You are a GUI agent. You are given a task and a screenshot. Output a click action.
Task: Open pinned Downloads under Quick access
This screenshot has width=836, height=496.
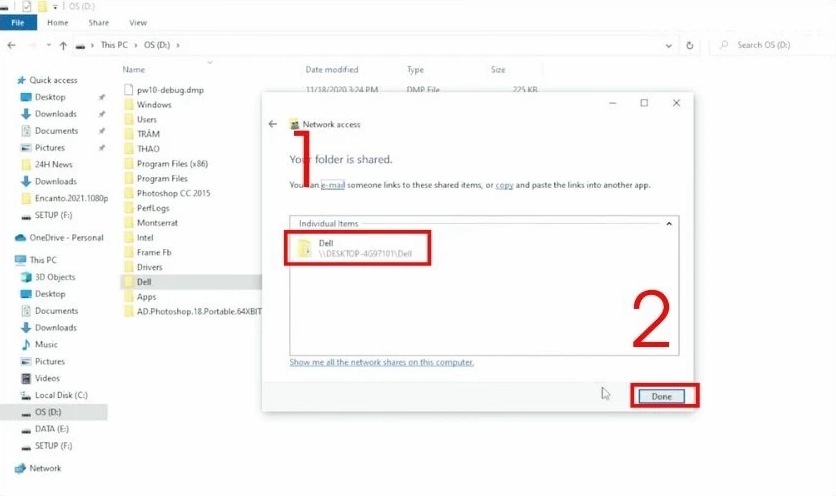click(x=55, y=114)
